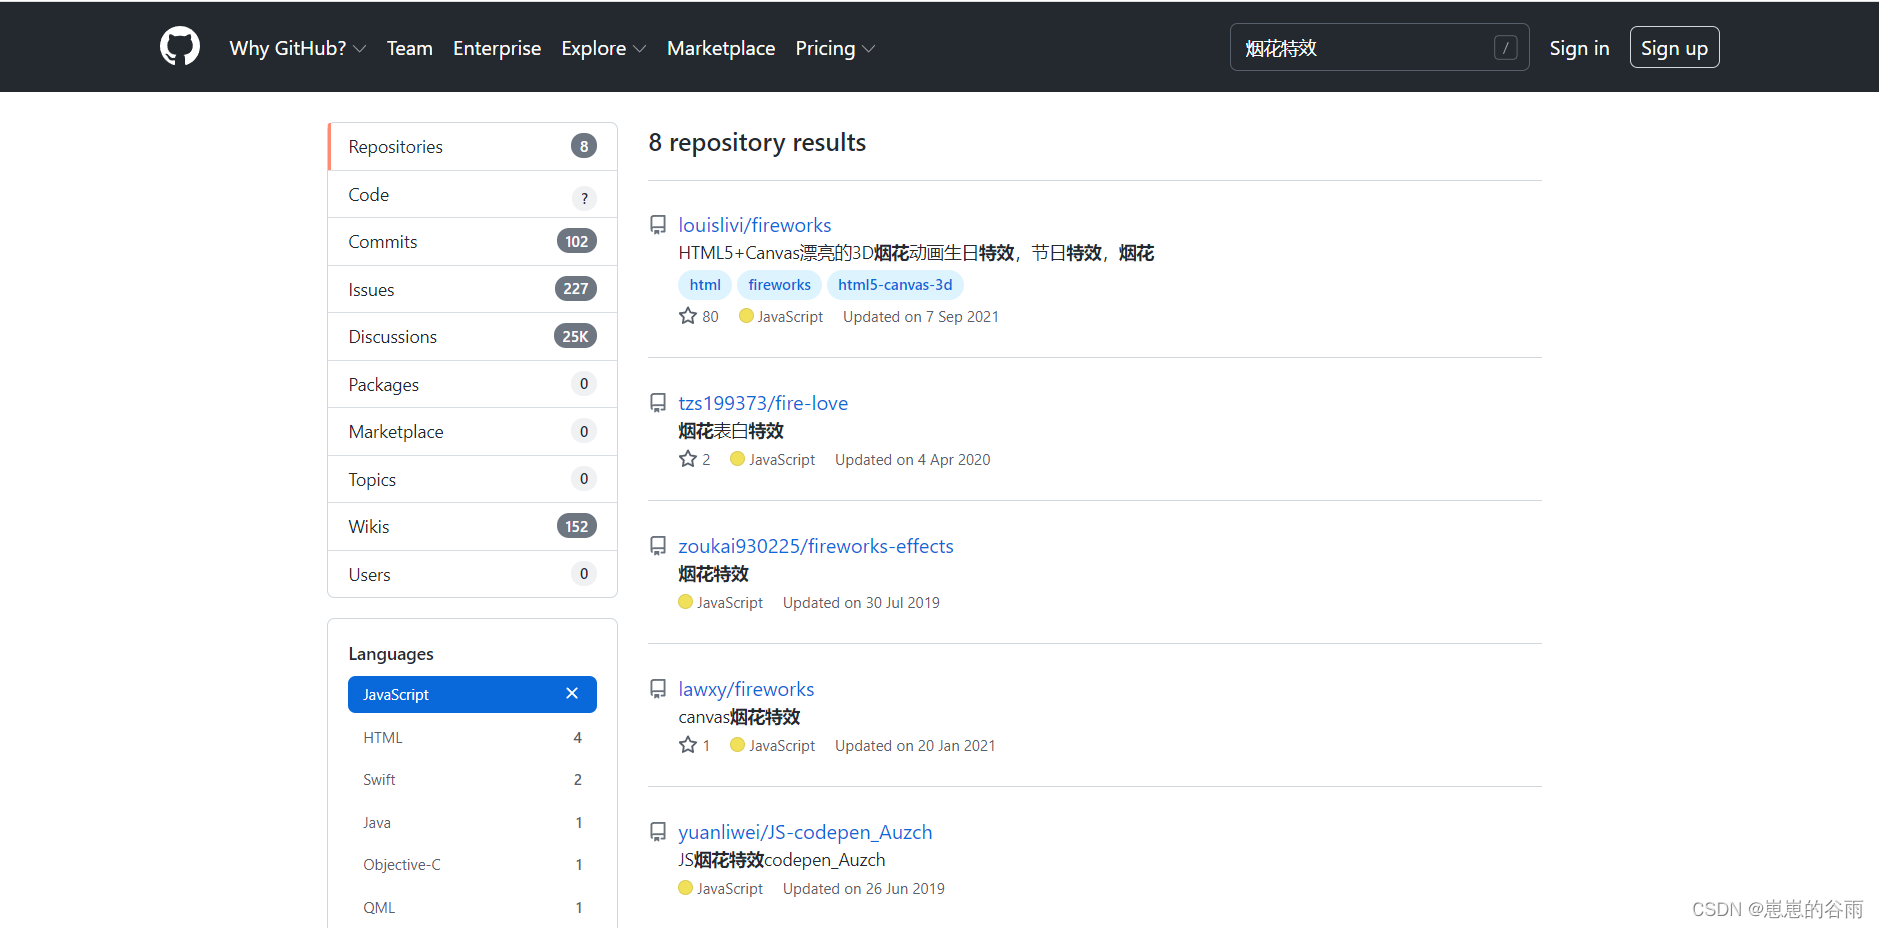
Task: Expand the Why GitHub? dropdown
Action: (298, 48)
